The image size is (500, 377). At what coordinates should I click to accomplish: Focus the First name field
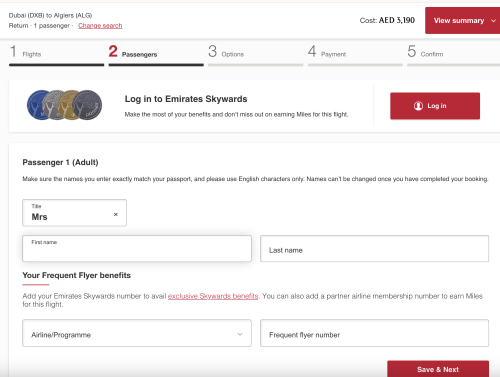137,249
